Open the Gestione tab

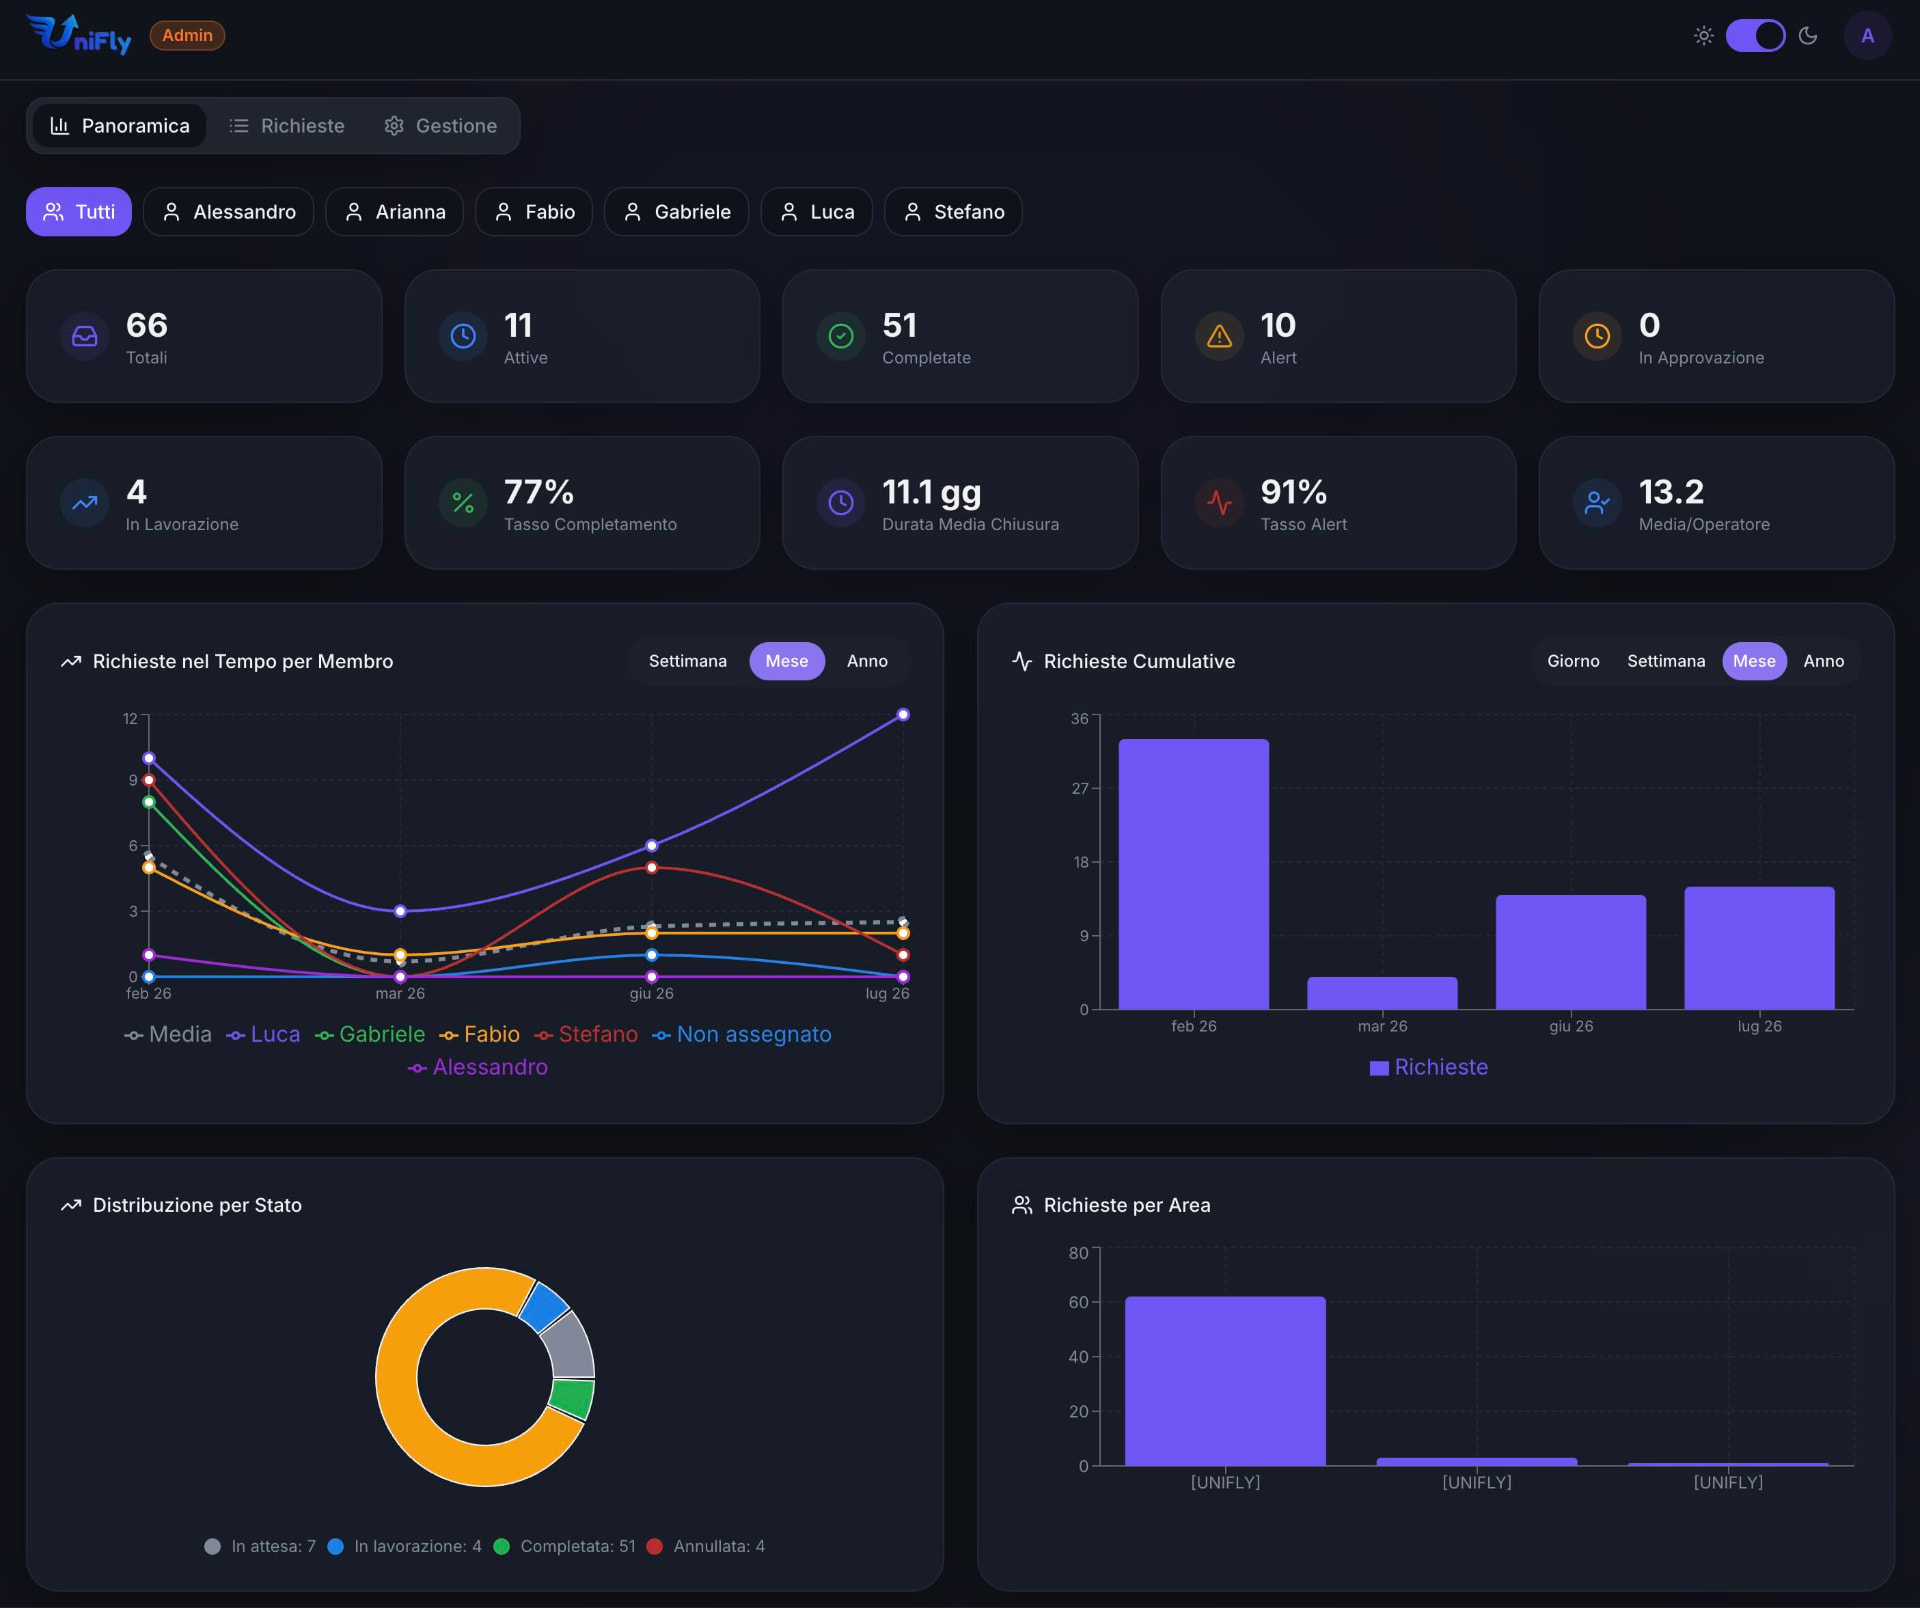point(441,126)
